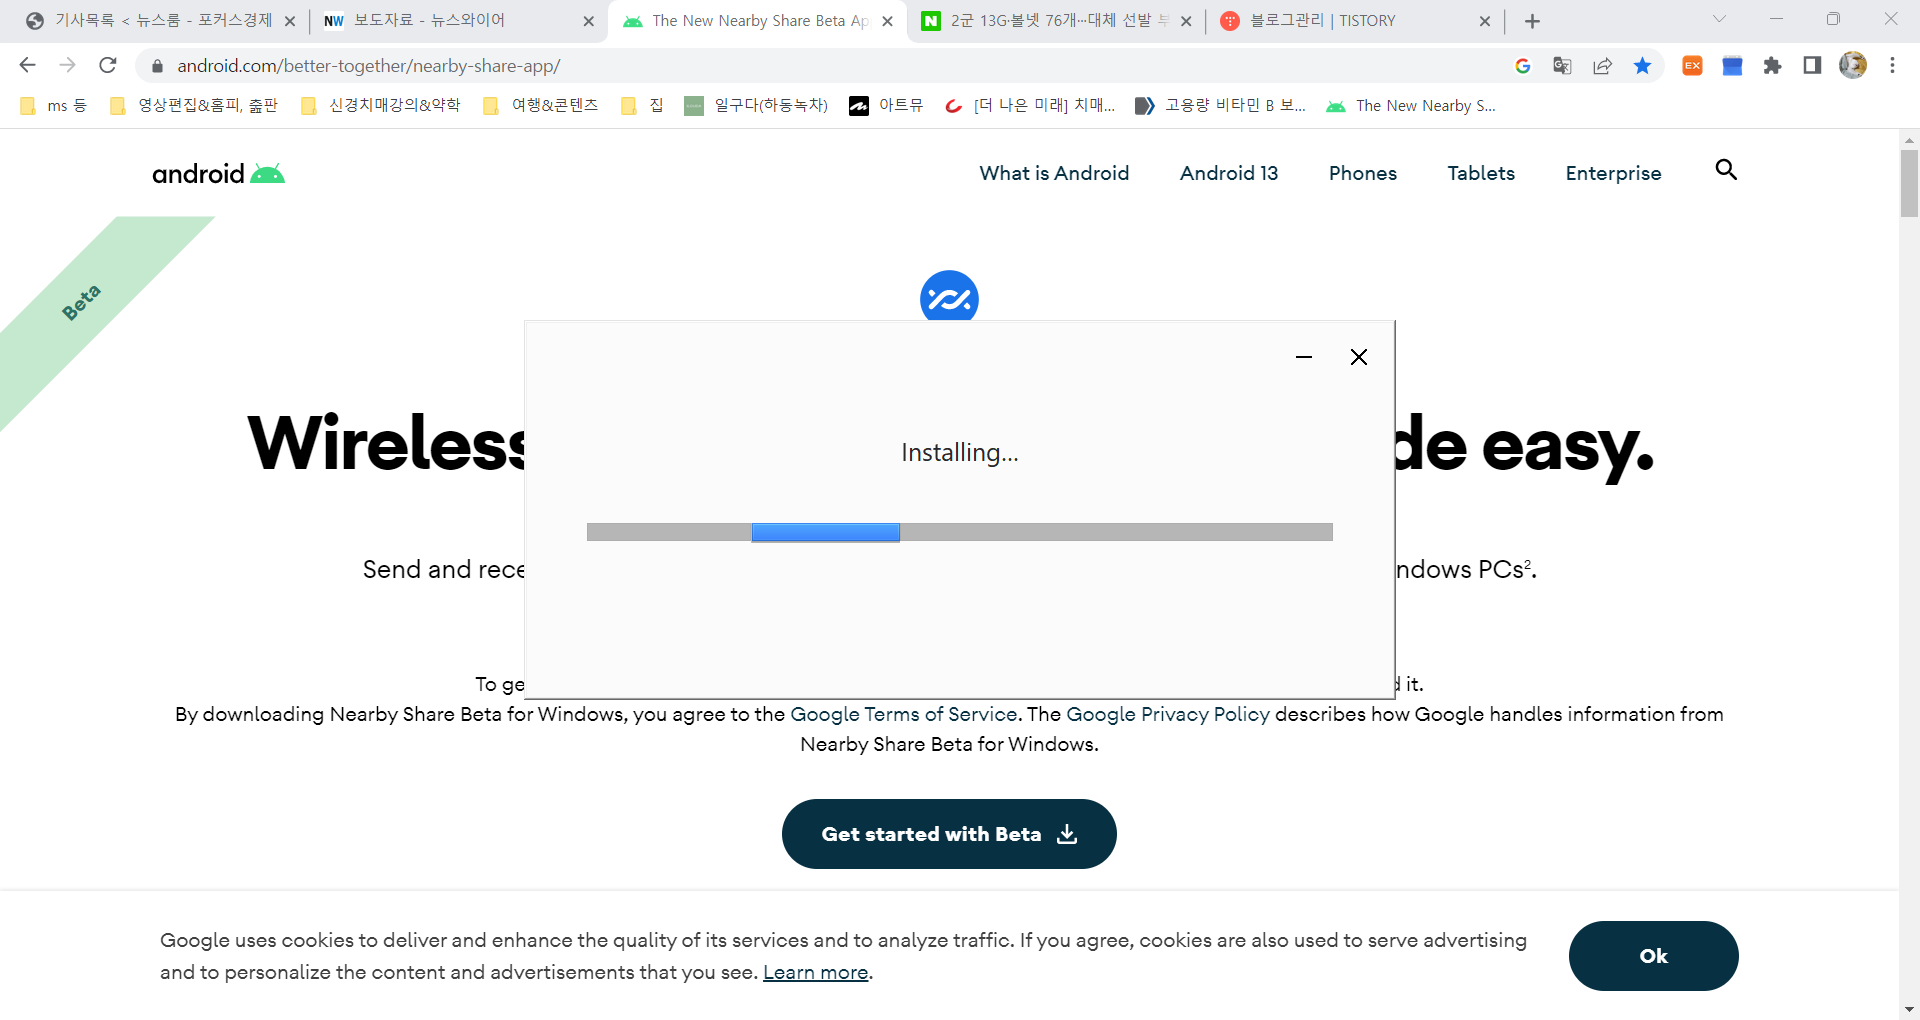Click the android logo
Image resolution: width=1920 pixels, height=1020 pixels.
click(218, 174)
